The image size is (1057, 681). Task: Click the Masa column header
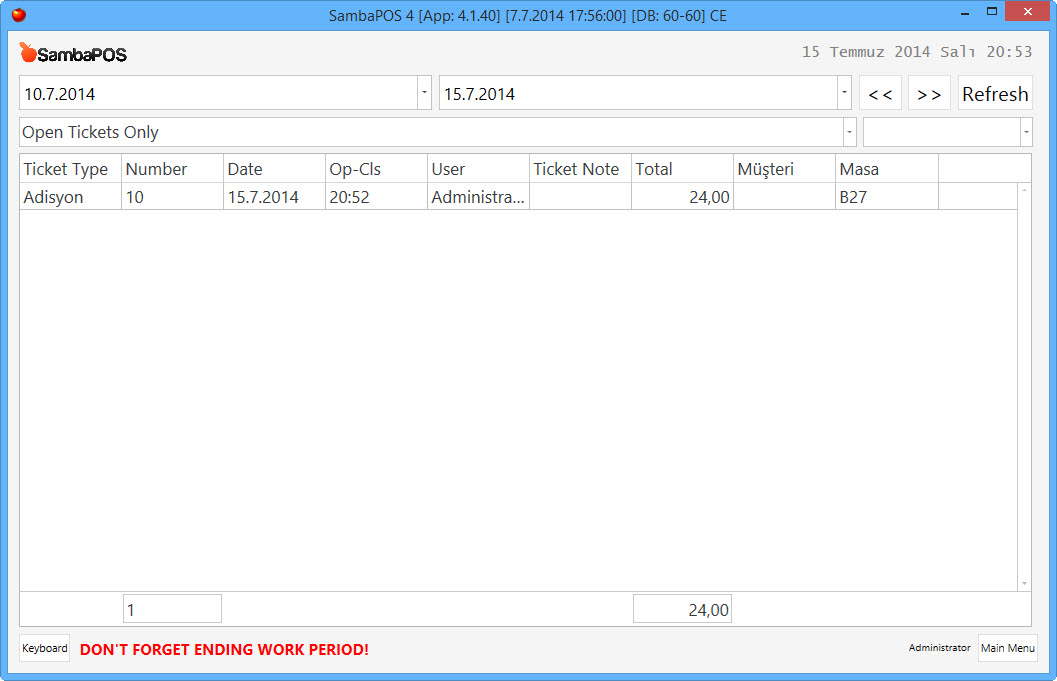pos(859,169)
